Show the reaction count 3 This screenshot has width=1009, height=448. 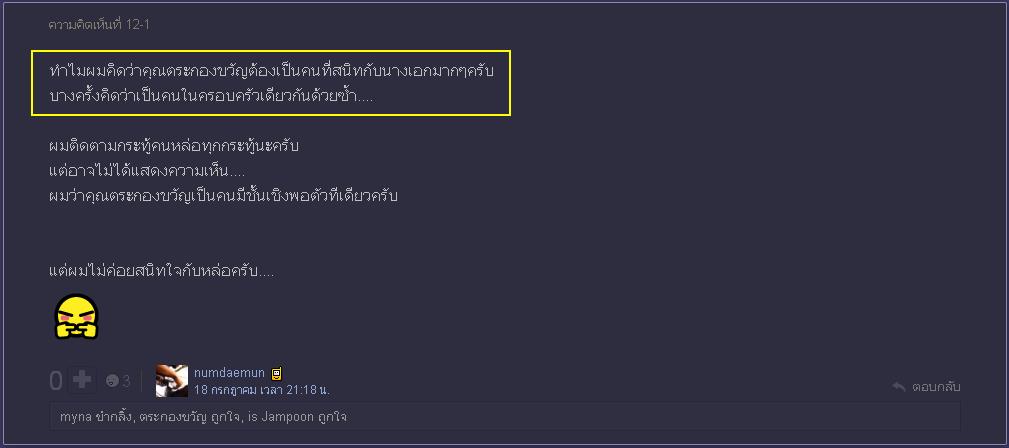pyautogui.click(x=127, y=381)
